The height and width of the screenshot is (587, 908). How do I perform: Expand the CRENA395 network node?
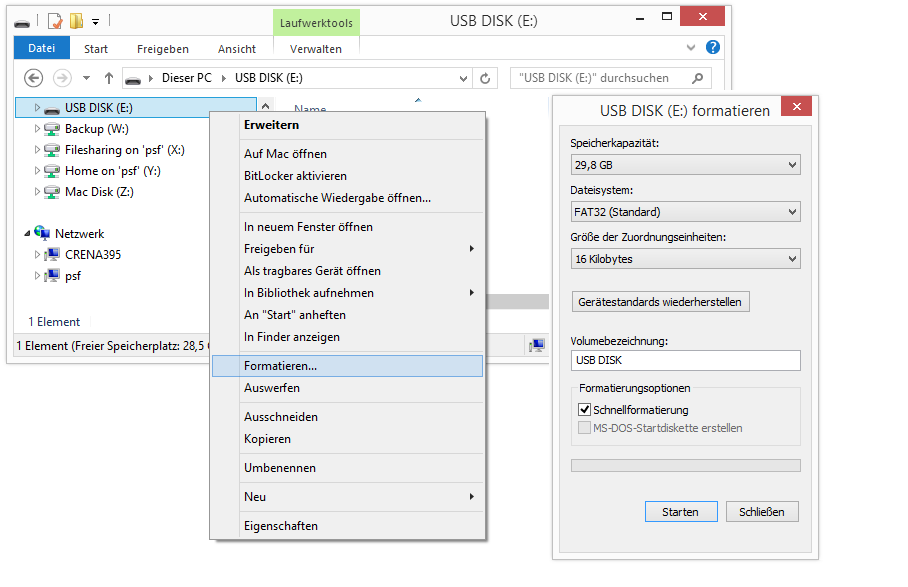pyautogui.click(x=38, y=255)
